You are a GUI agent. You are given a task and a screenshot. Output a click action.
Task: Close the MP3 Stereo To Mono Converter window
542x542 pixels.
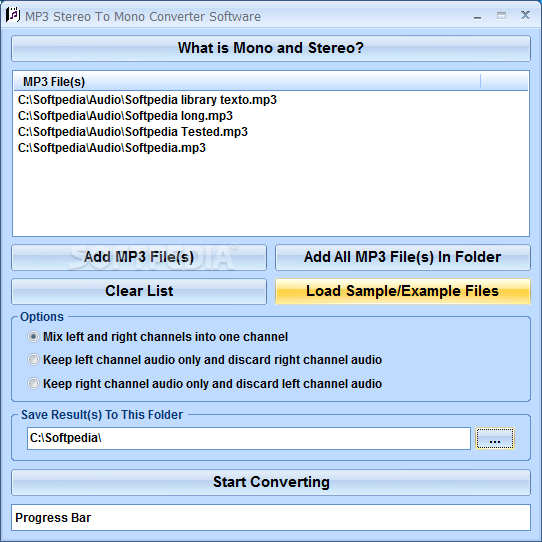525,15
